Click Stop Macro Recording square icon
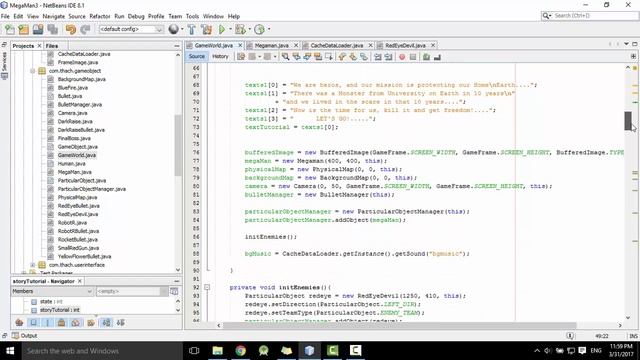 click(413, 57)
